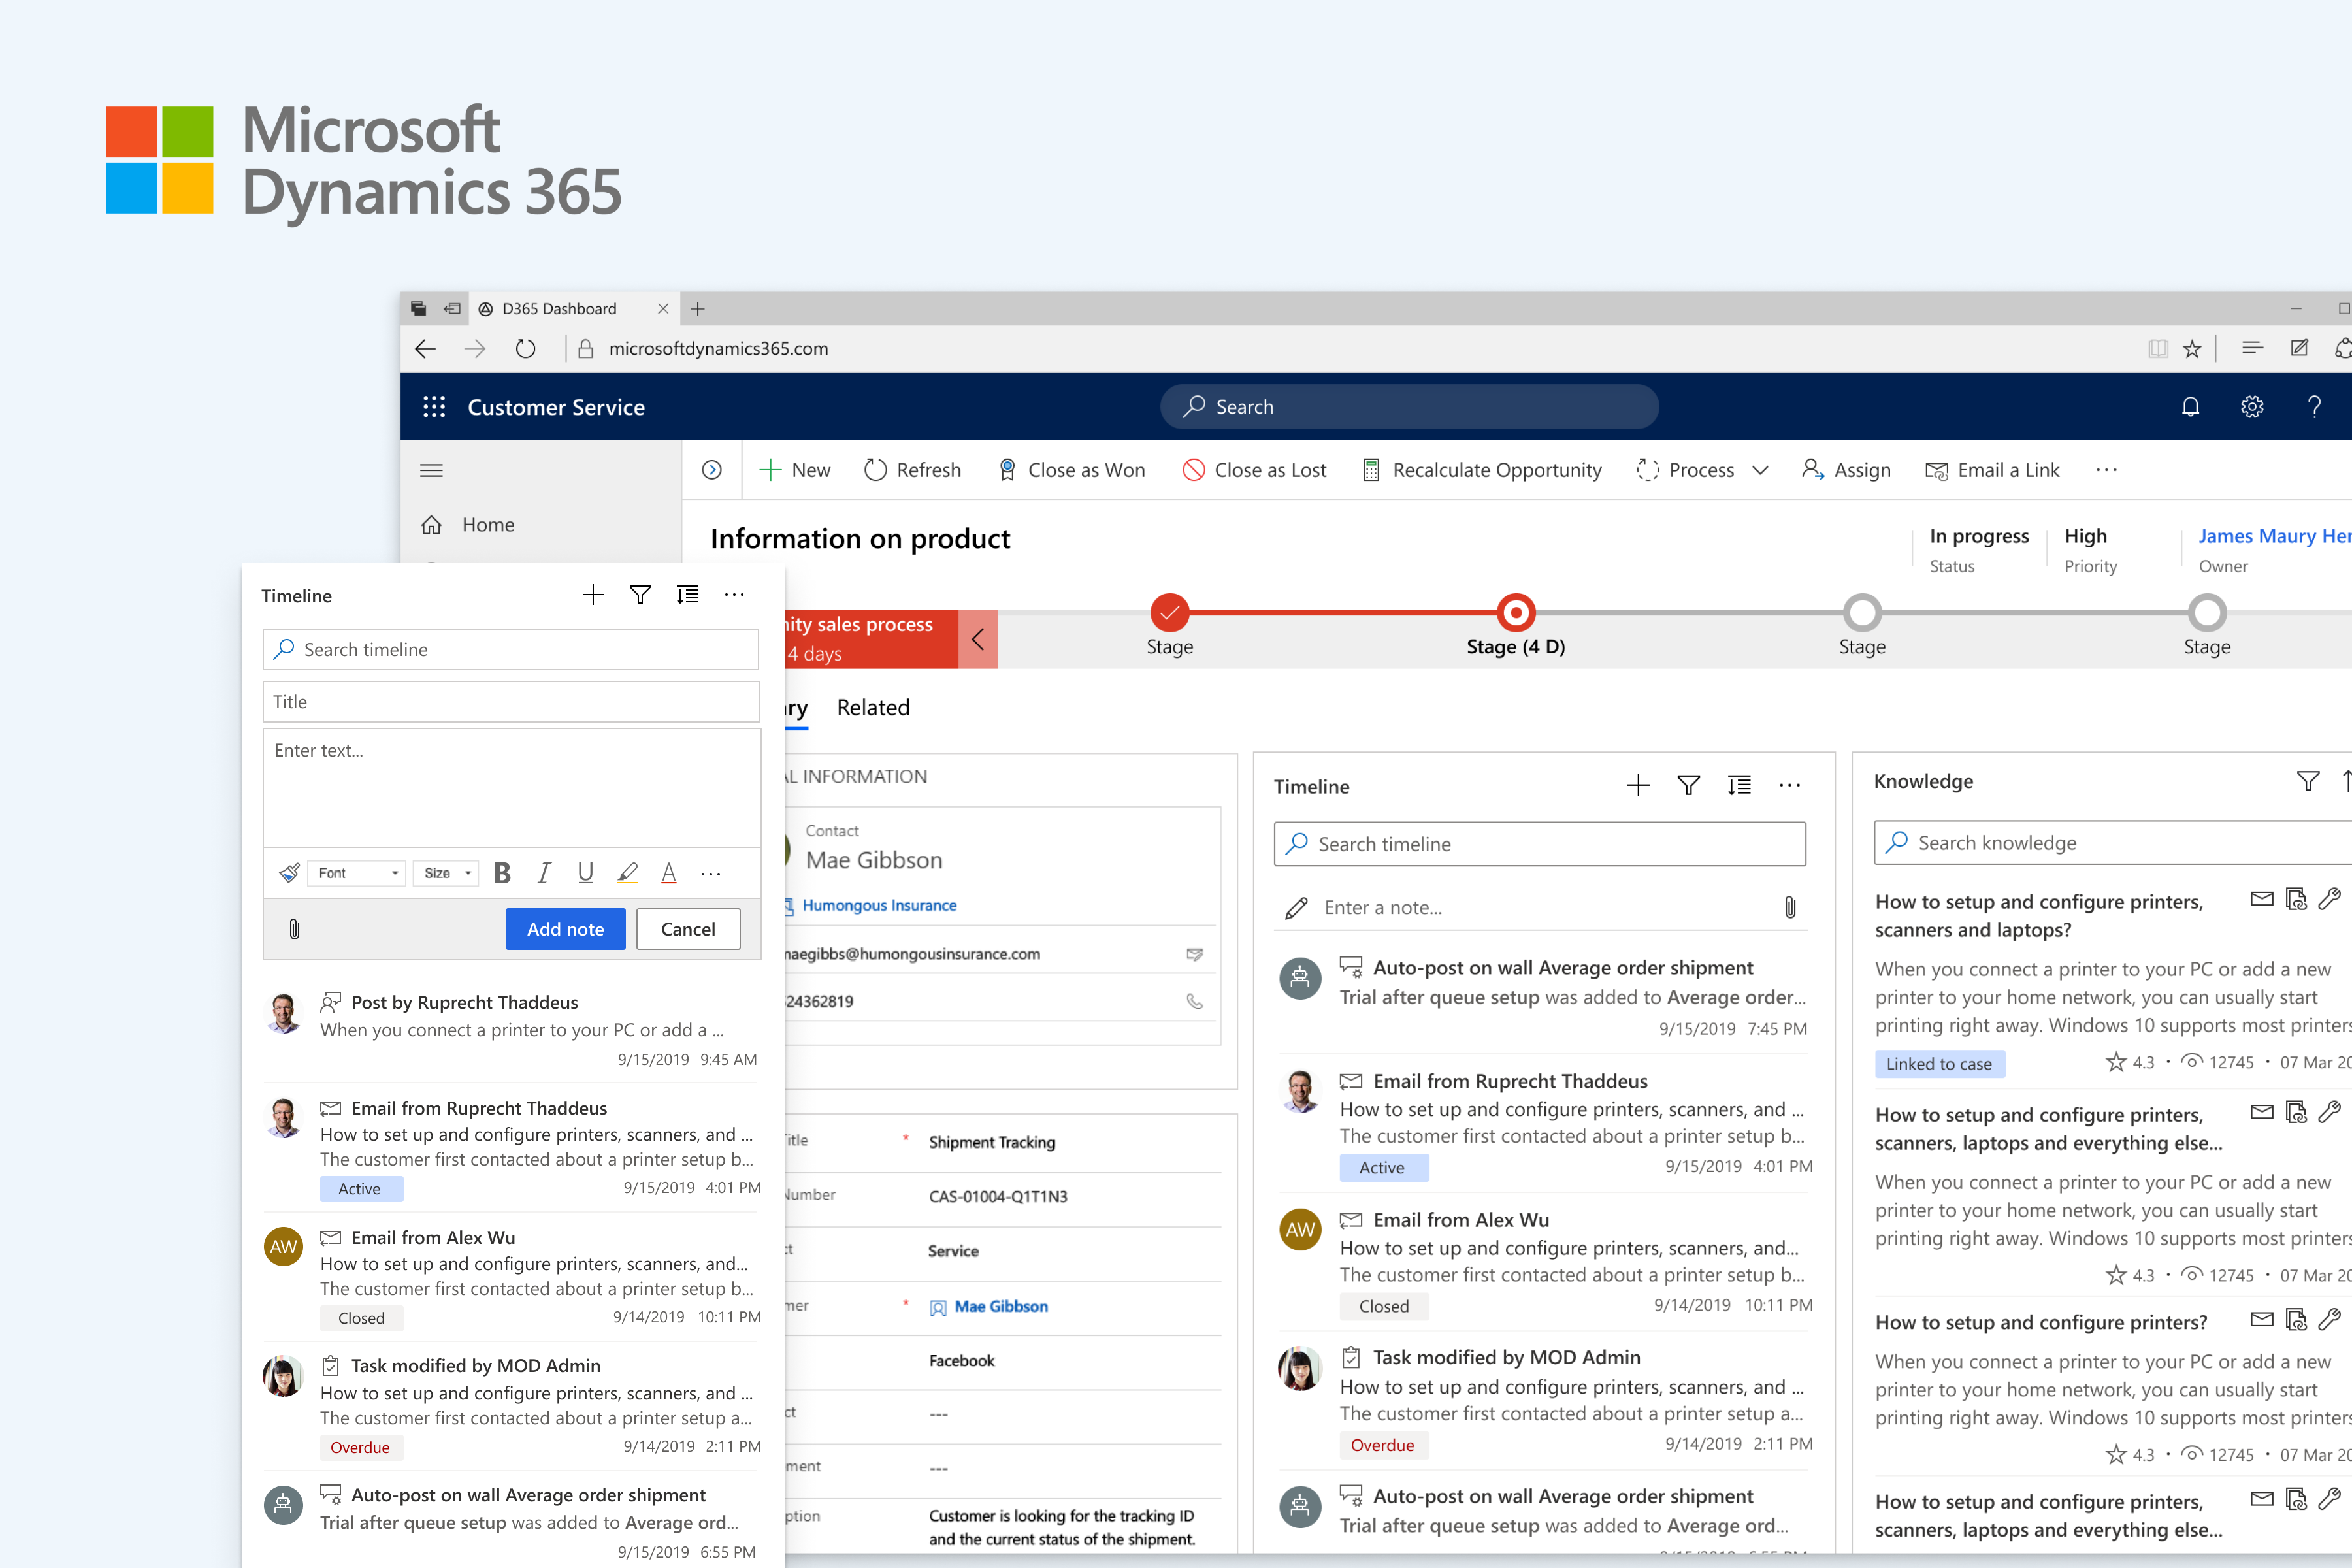Open the notifications bell
The image size is (2352, 1568).
click(2190, 407)
